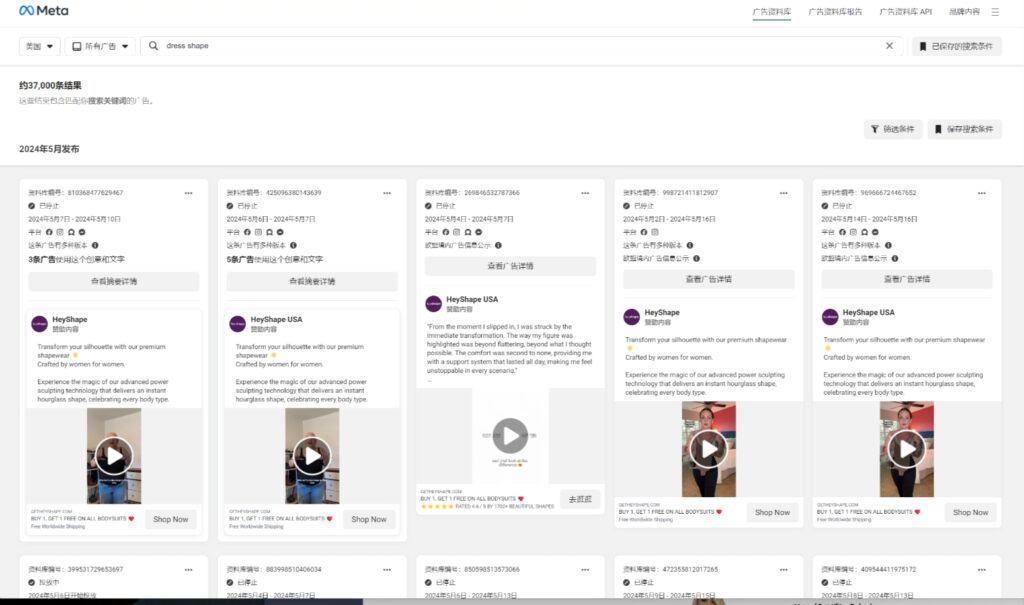This screenshot has height=605, width=1024.
Task: View ad details for ad 269846532787366
Action: pos(510,266)
